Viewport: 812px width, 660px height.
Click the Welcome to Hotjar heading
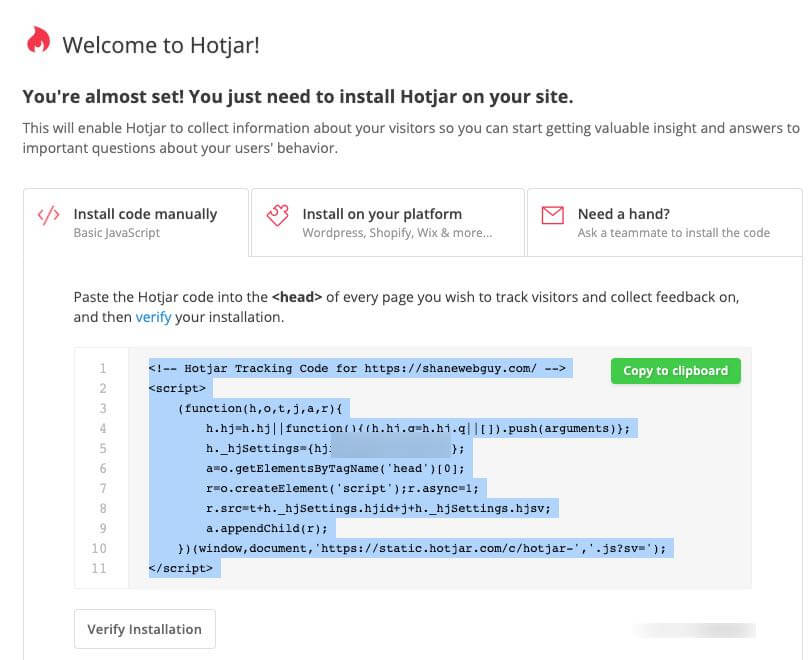click(160, 45)
